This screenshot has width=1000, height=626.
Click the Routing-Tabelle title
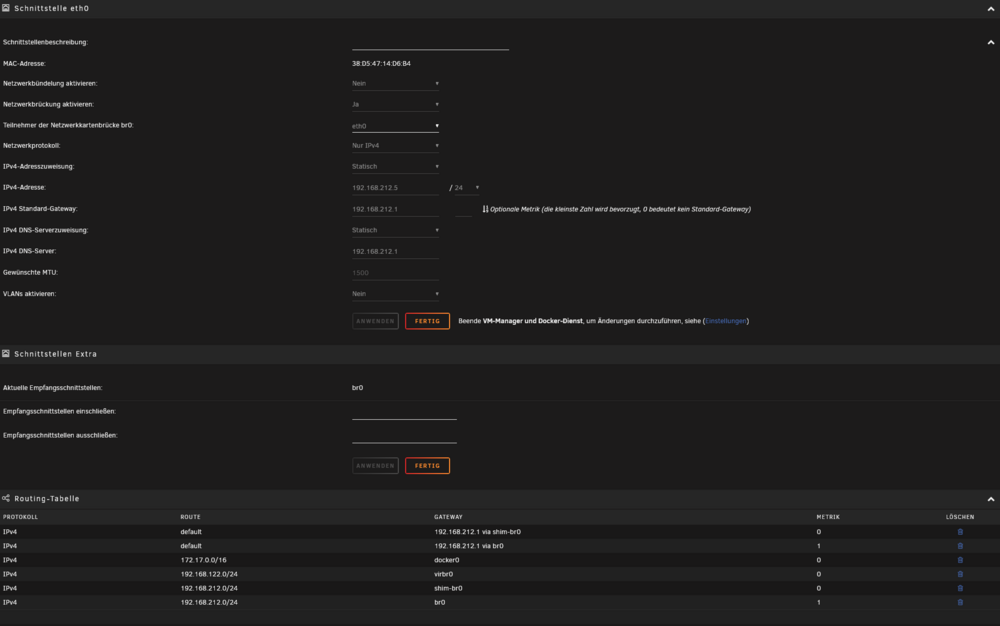[x=47, y=499]
